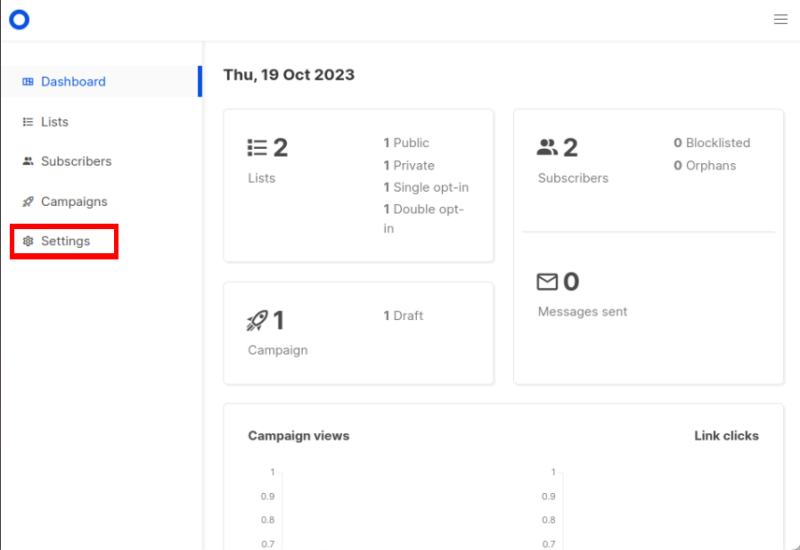Click the Campaigns rocket icon in sidebar
Viewport: 800px width, 550px height.
28,202
